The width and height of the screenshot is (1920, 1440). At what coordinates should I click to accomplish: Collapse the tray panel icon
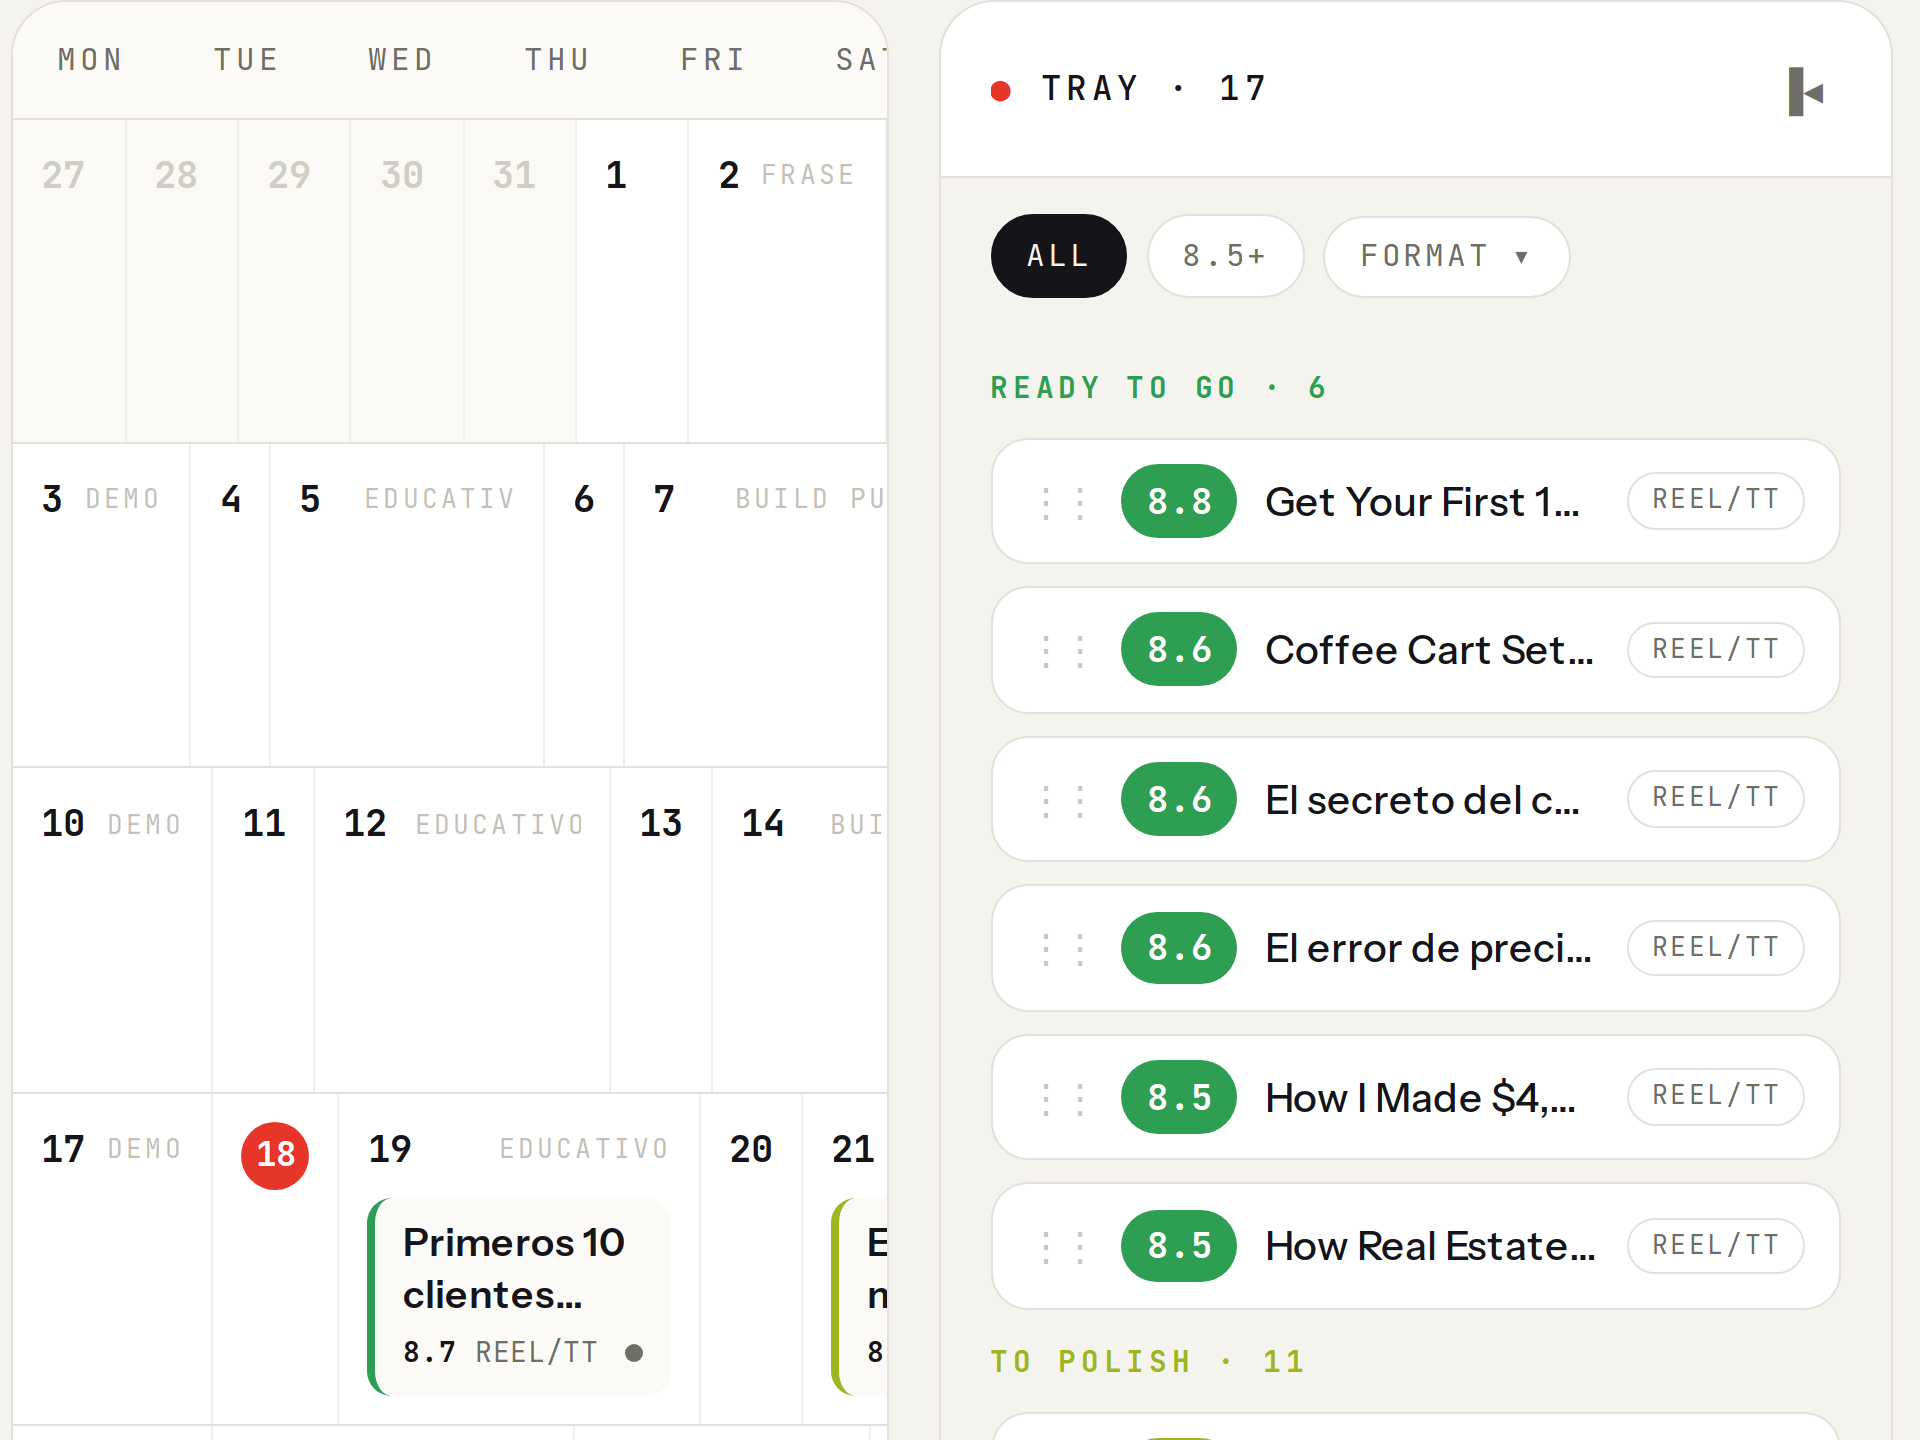(1806, 92)
